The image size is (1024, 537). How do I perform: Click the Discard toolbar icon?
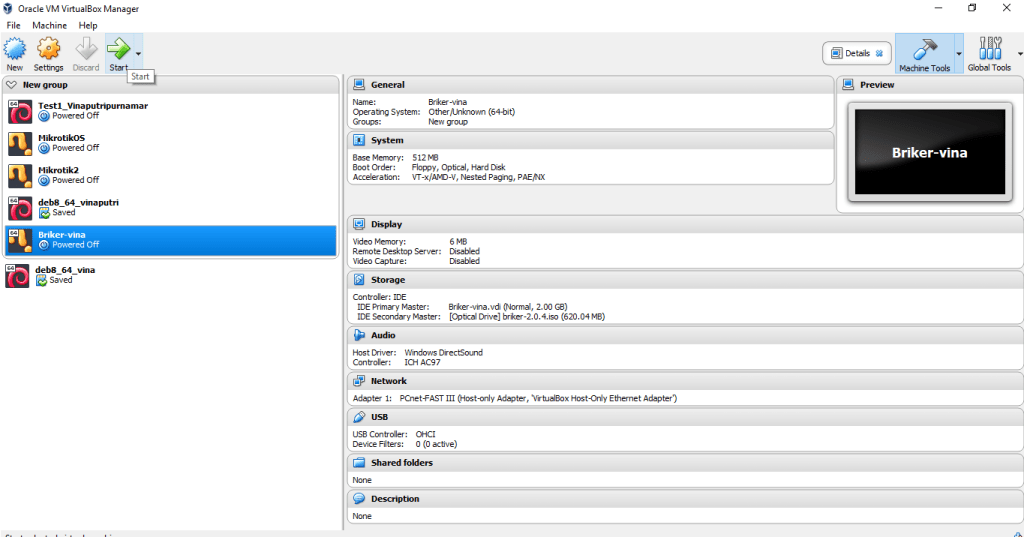click(85, 49)
